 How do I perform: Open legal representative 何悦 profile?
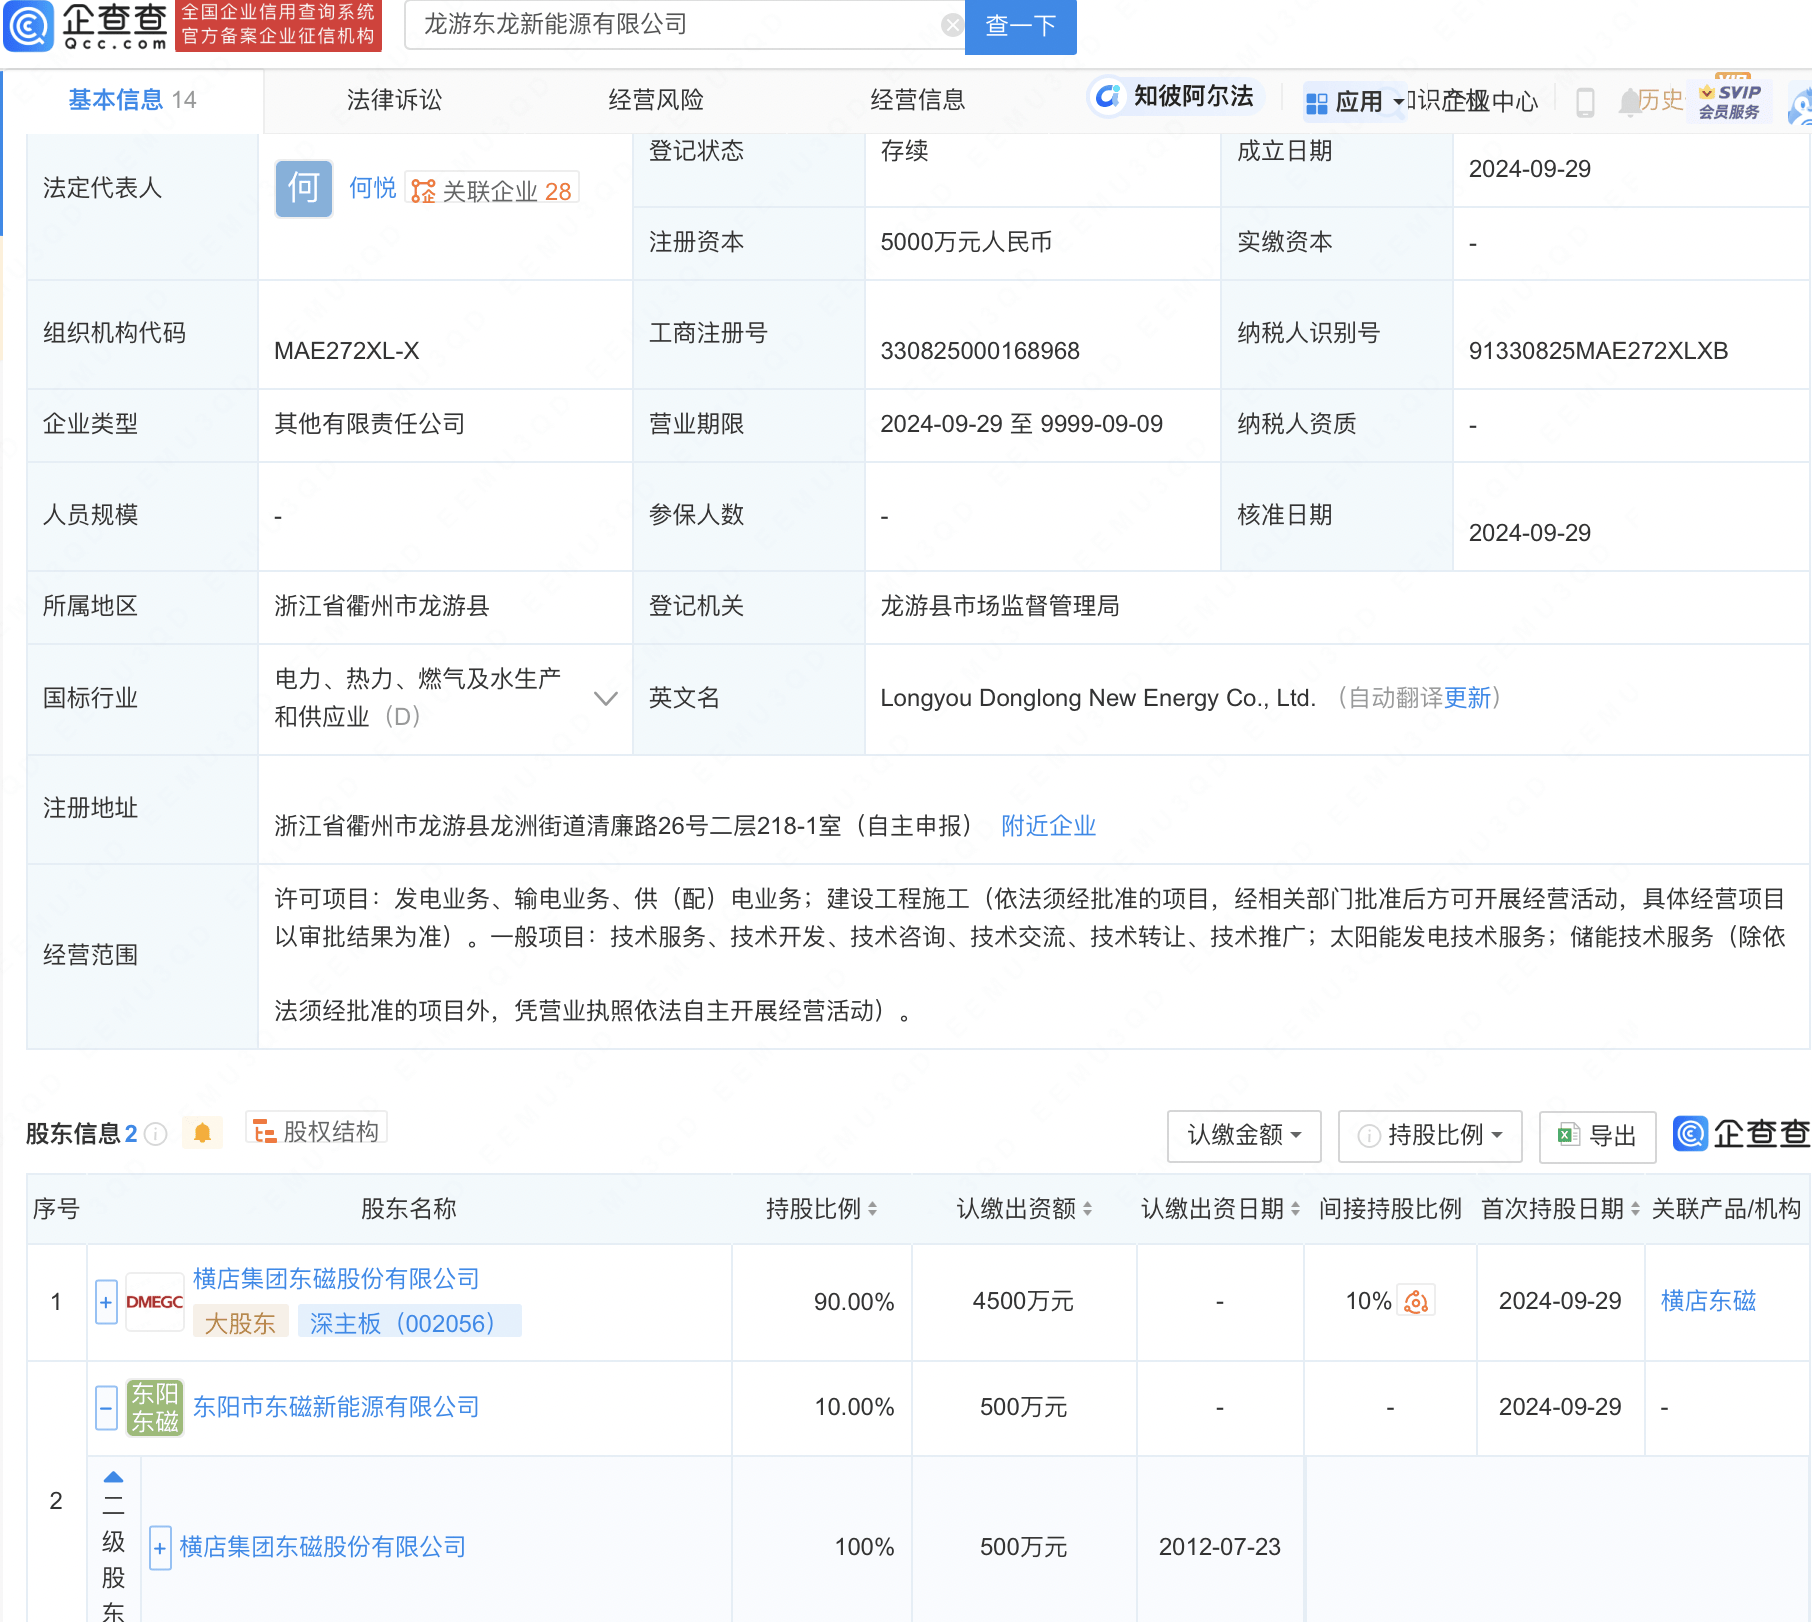[x=372, y=188]
